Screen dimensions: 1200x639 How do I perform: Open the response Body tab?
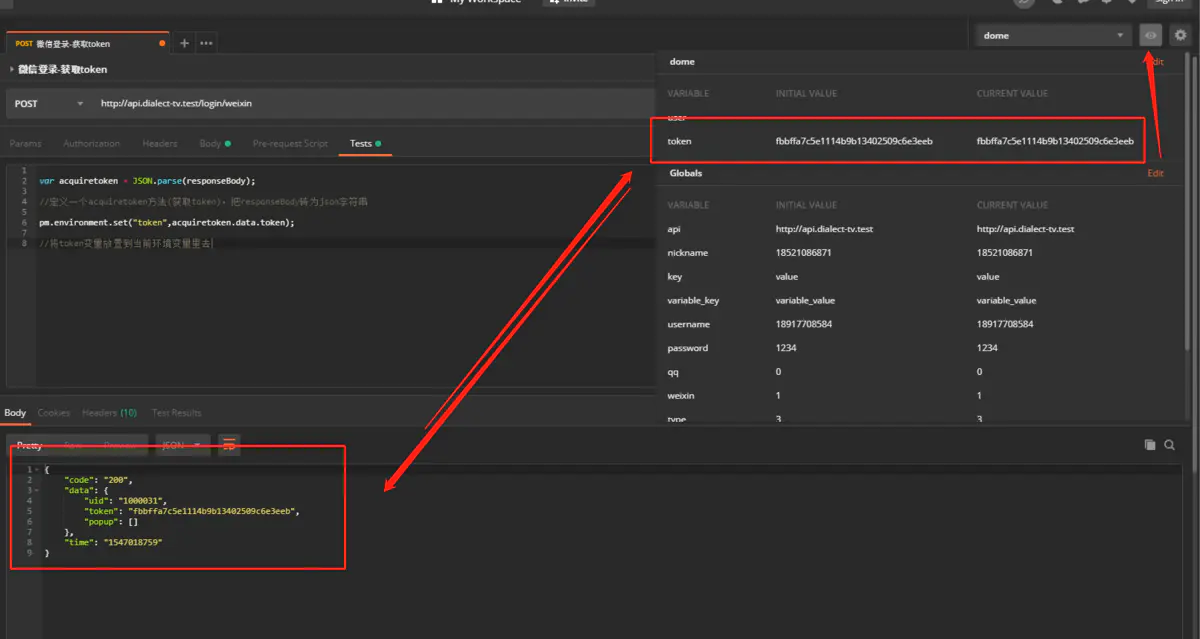(x=15, y=413)
